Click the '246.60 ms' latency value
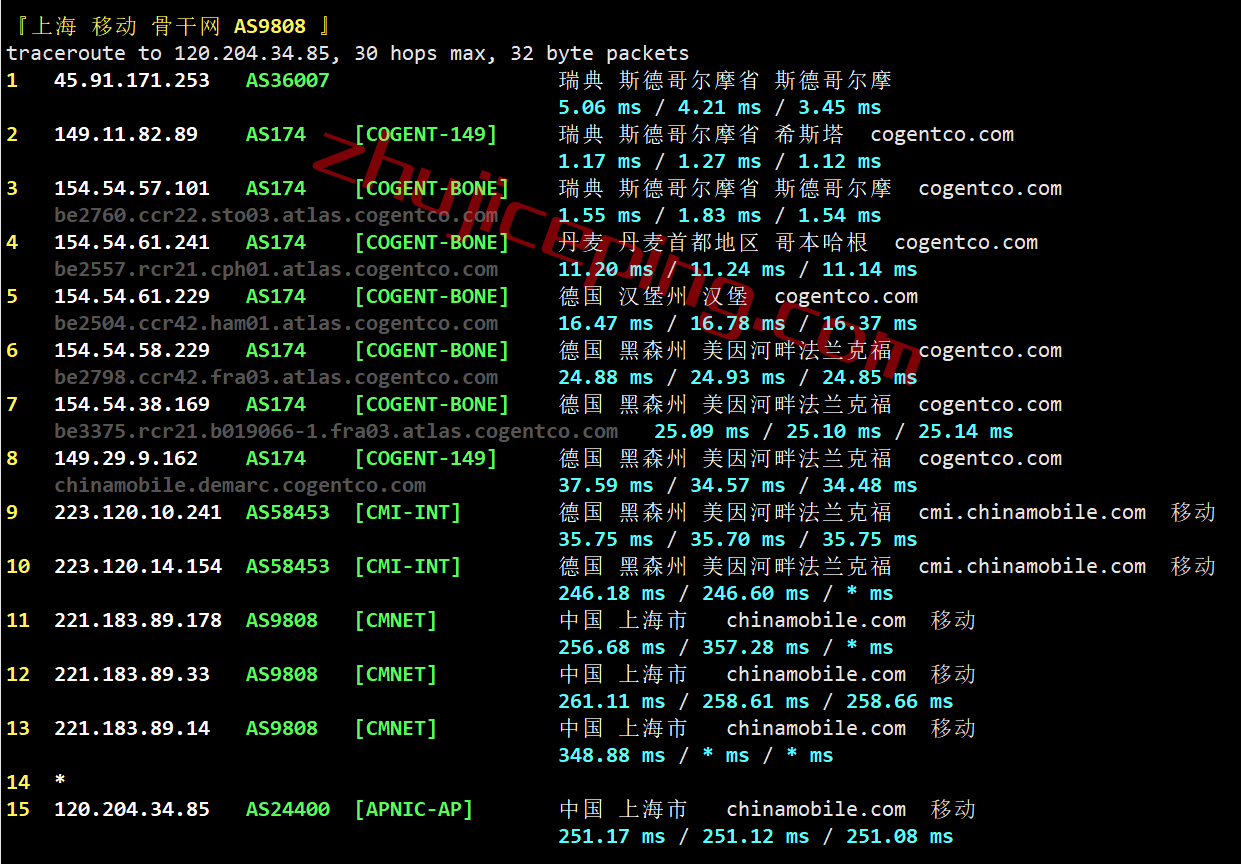Viewport: 1241px width, 864px height. (x=756, y=593)
